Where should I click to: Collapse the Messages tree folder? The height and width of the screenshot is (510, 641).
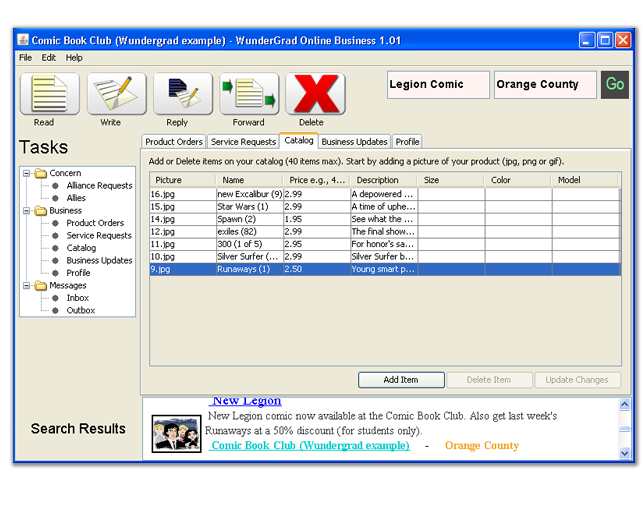(x=27, y=286)
